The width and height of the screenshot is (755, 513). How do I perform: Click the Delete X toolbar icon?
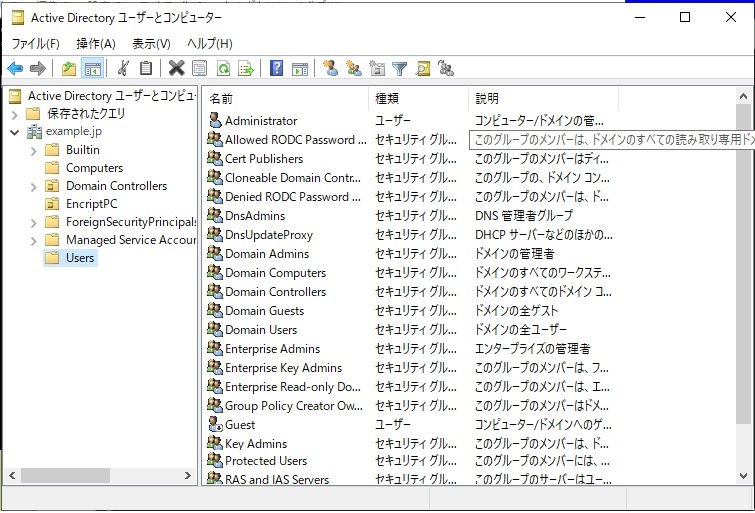pyautogui.click(x=176, y=68)
